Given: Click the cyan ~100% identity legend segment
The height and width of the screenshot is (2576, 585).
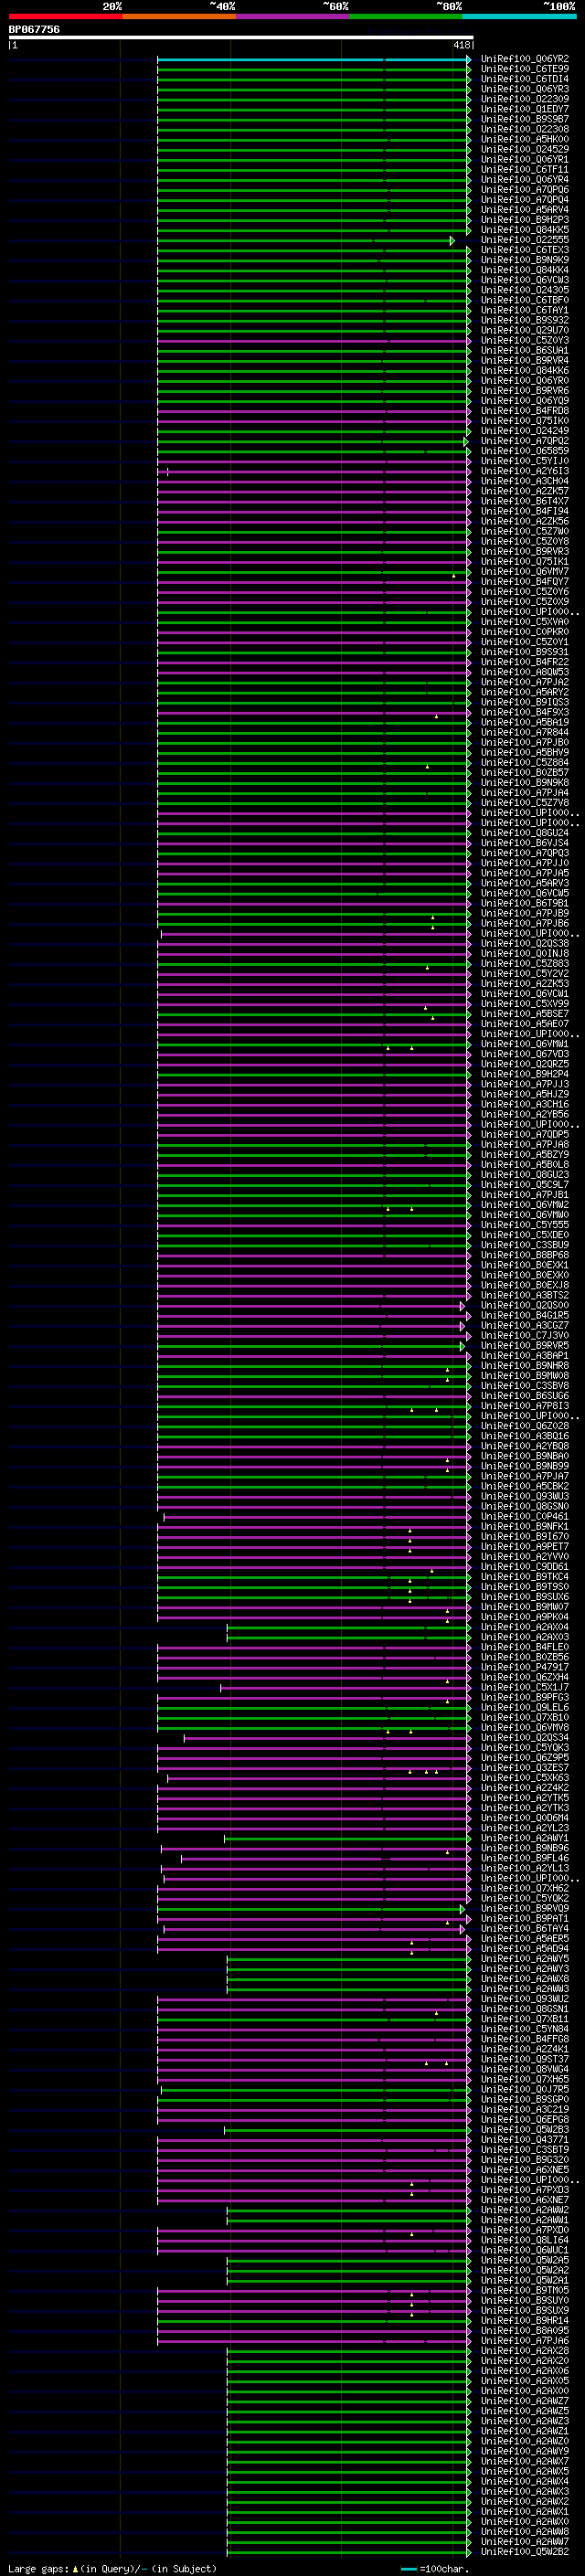Looking at the screenshot, I should point(520,16).
